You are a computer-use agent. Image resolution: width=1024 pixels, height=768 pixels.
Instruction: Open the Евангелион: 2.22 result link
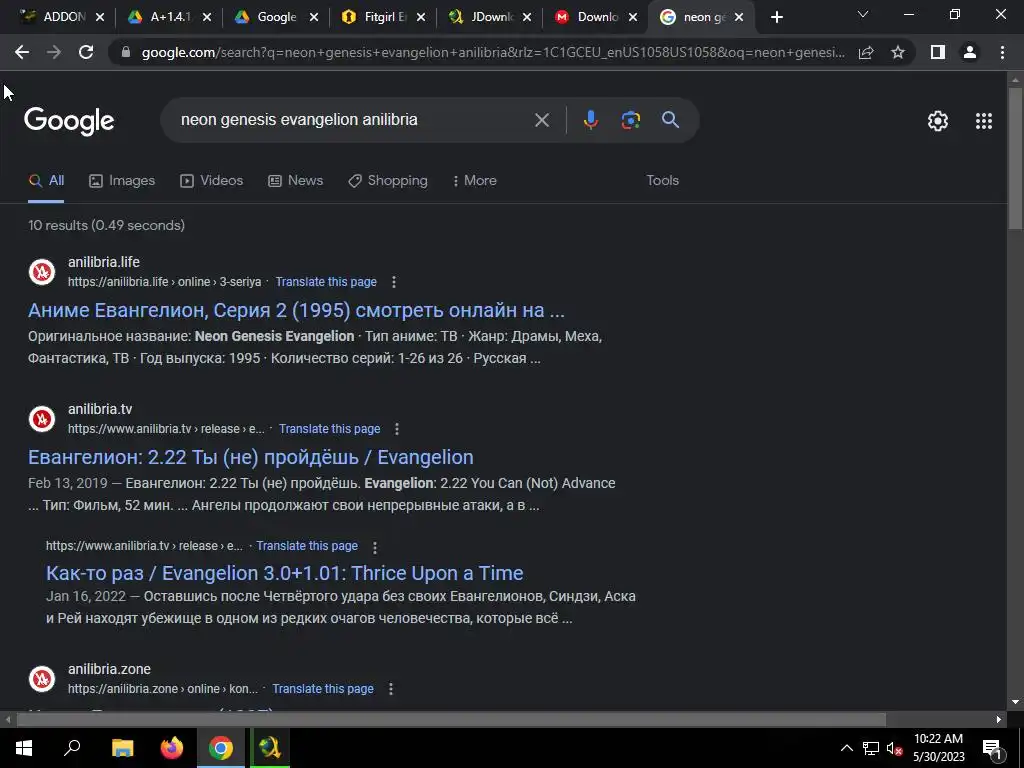click(x=251, y=457)
